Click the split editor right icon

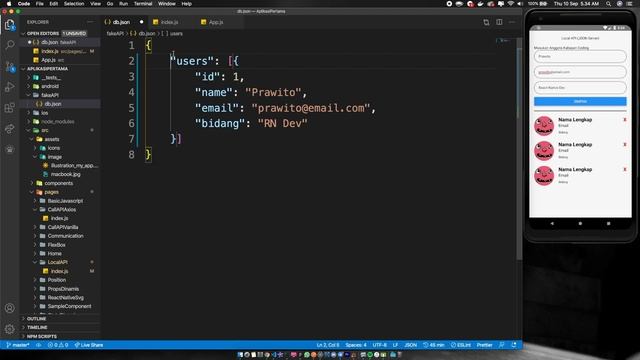[499, 22]
